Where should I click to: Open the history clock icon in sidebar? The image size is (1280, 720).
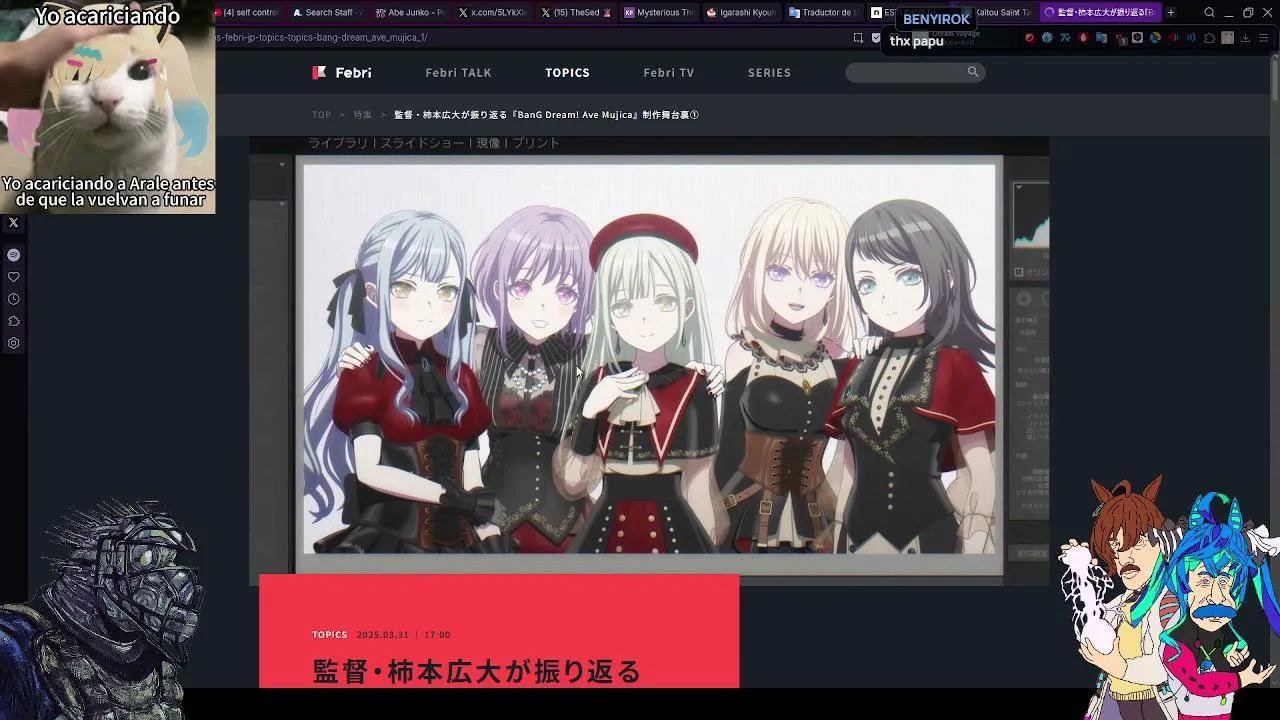(x=14, y=299)
